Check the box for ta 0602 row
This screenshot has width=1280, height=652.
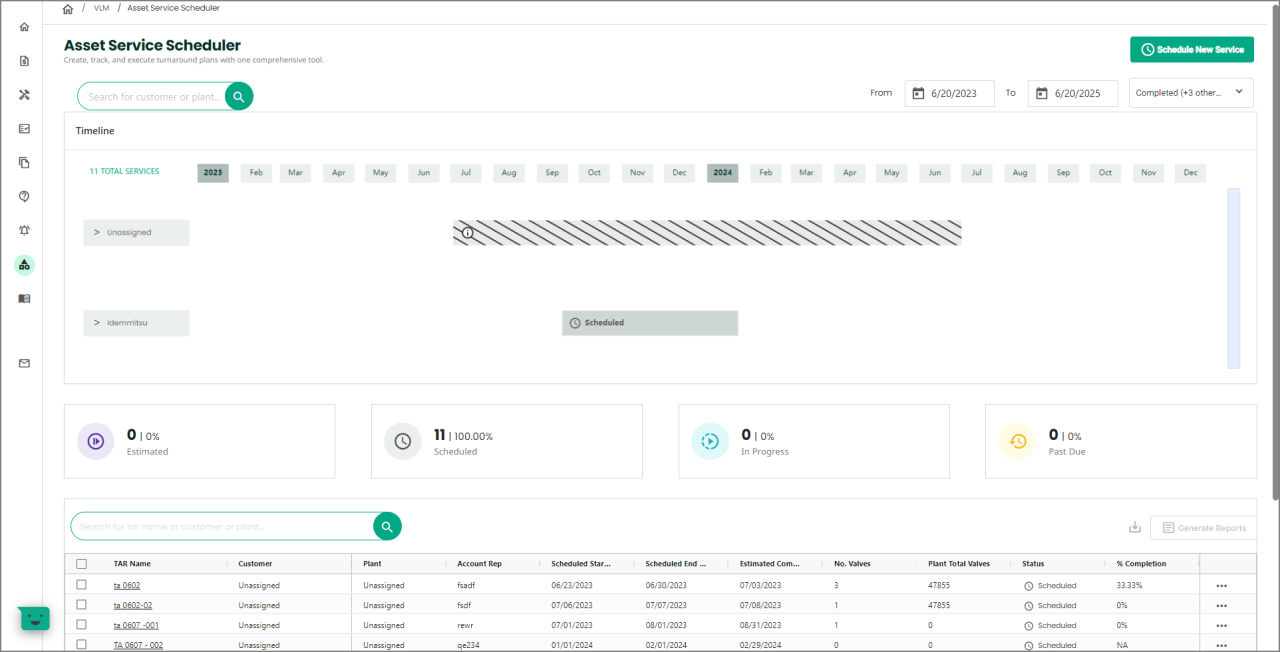[82, 585]
